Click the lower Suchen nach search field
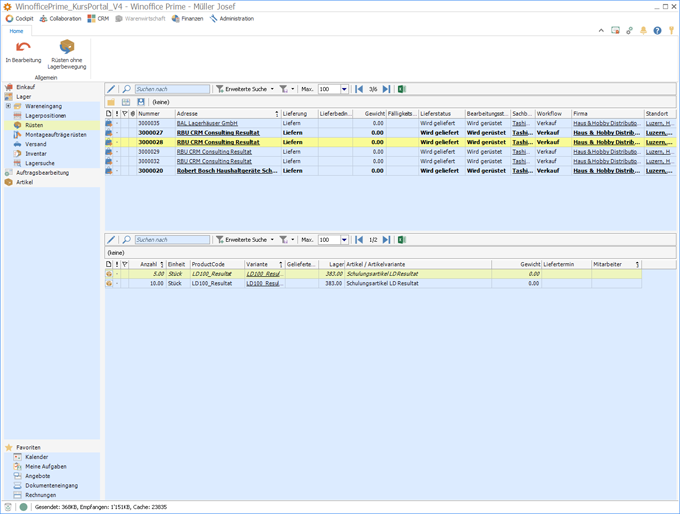The width and height of the screenshot is (680, 514). tap(172, 239)
